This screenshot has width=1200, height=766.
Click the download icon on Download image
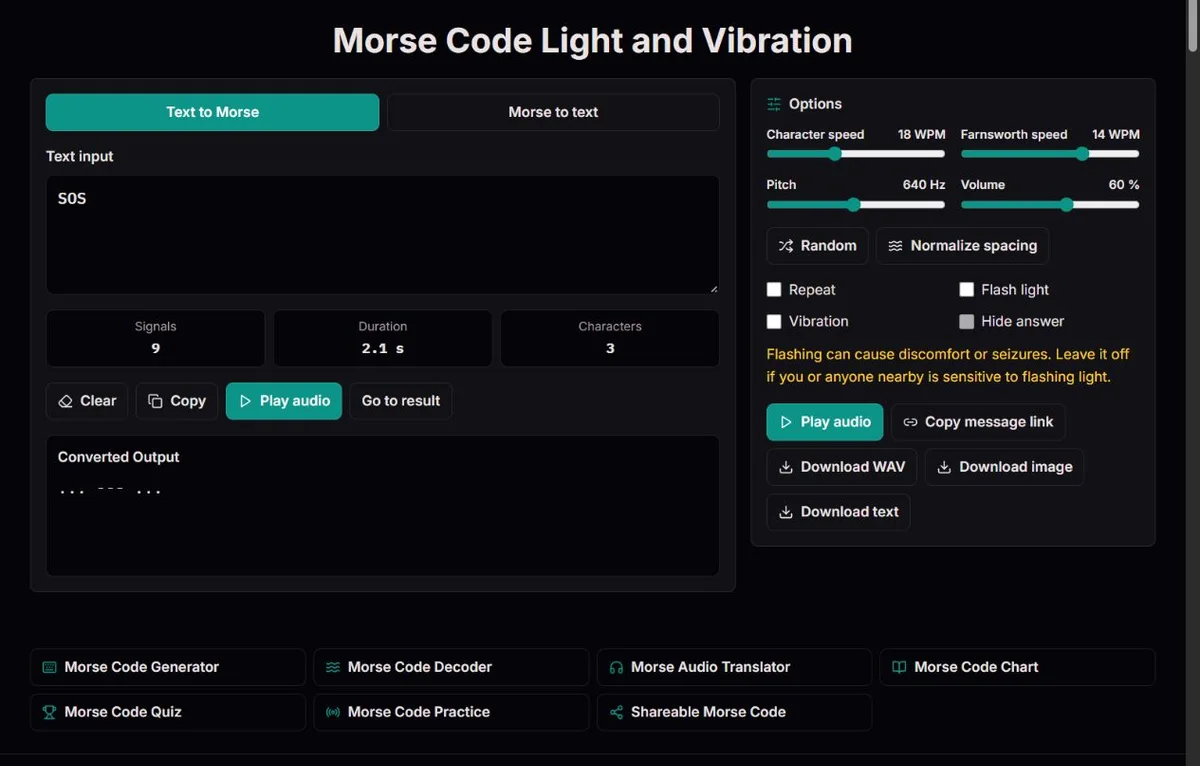coord(944,467)
